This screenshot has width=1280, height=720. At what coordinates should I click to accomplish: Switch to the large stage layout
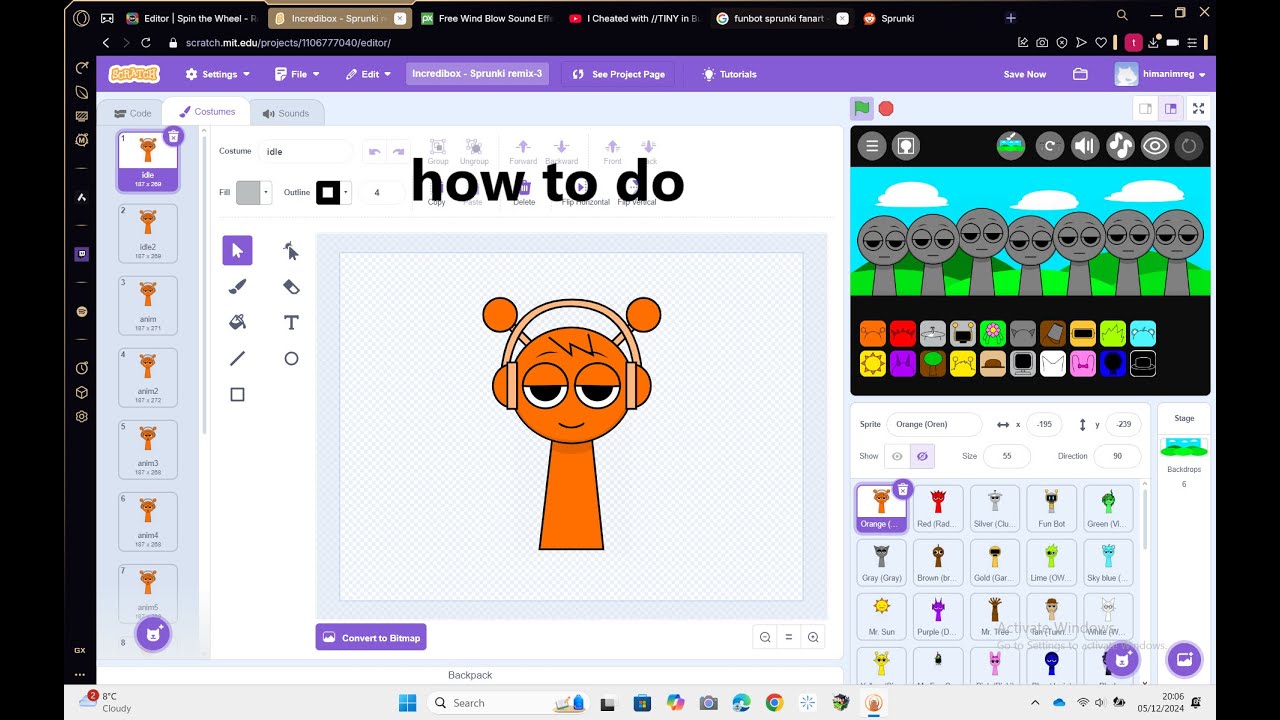pos(1170,108)
